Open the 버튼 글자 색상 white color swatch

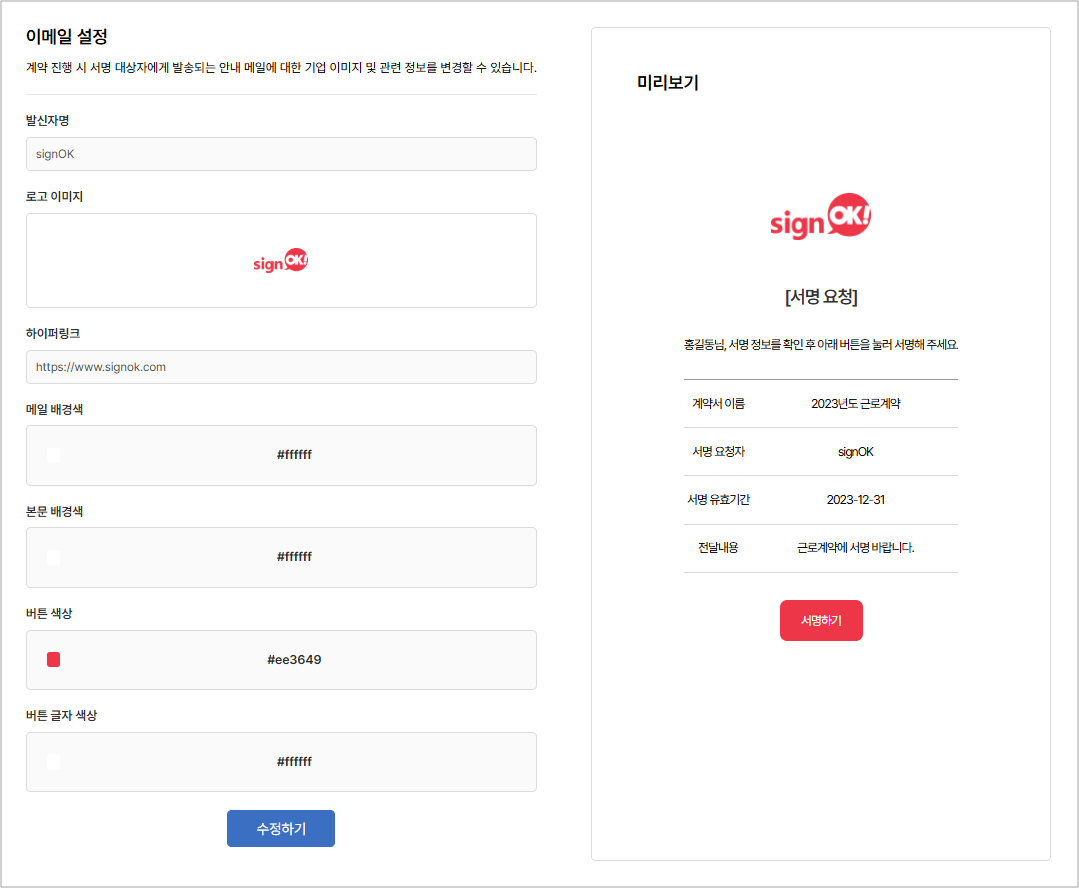pyautogui.click(x=54, y=761)
